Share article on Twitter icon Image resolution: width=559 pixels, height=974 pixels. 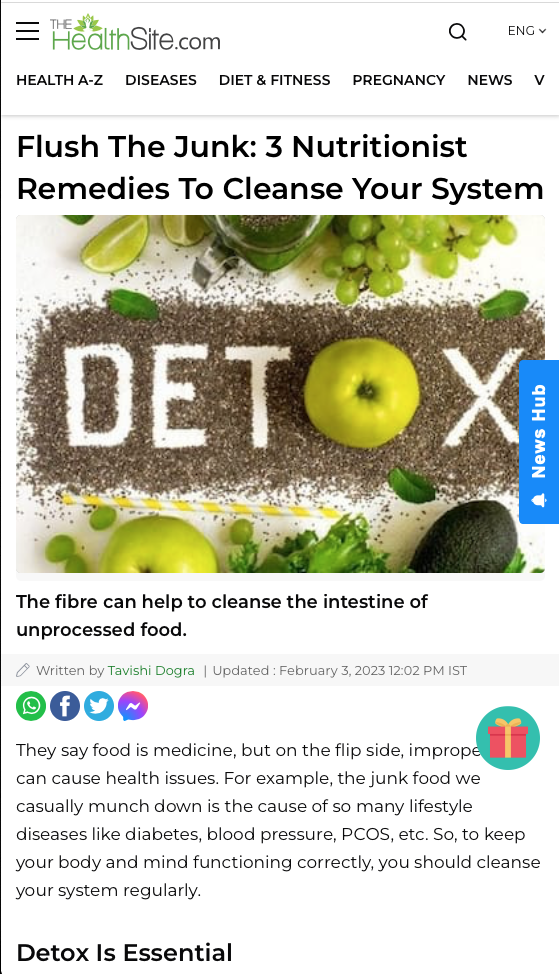[x=99, y=706]
